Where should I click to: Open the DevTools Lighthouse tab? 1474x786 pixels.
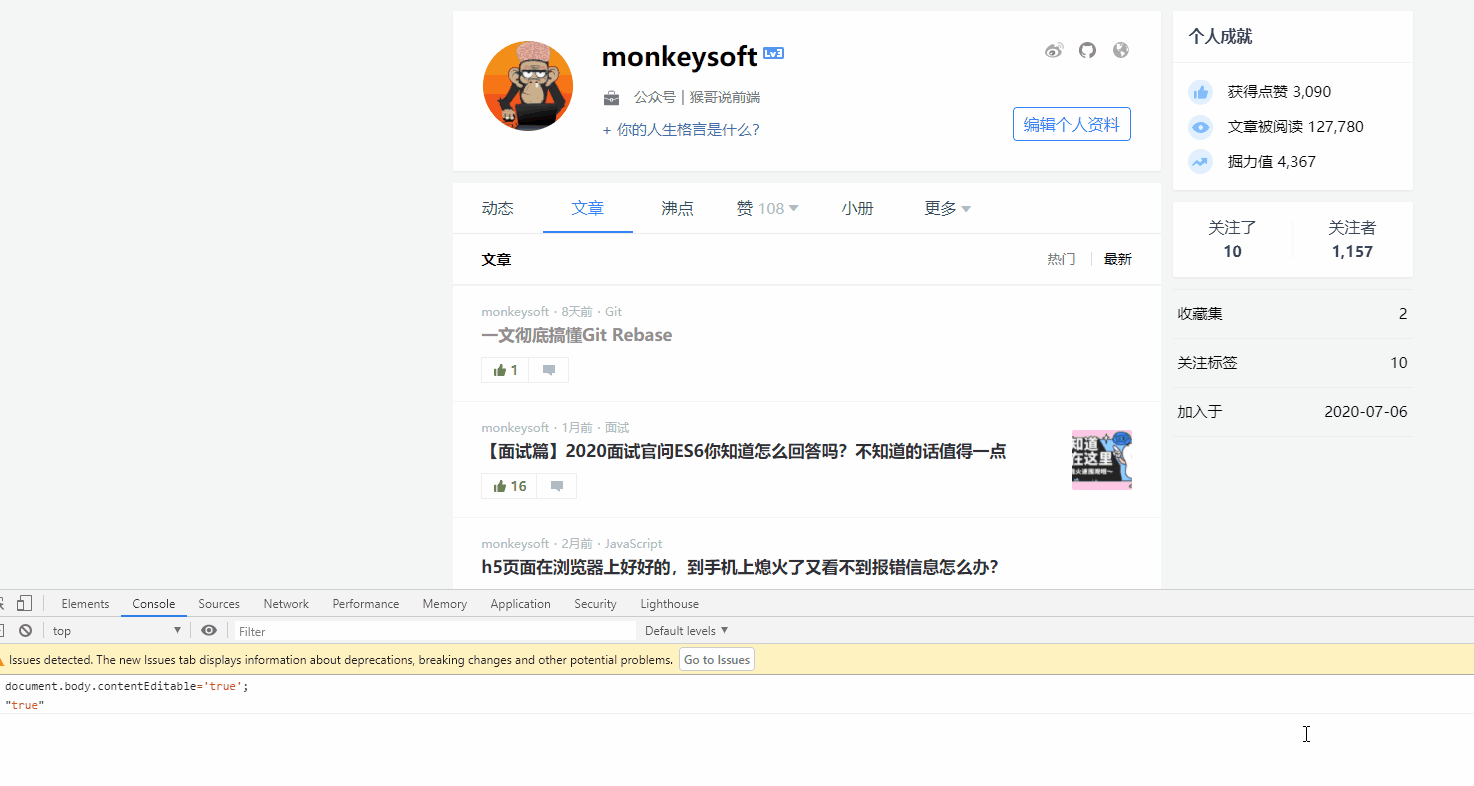tap(670, 604)
